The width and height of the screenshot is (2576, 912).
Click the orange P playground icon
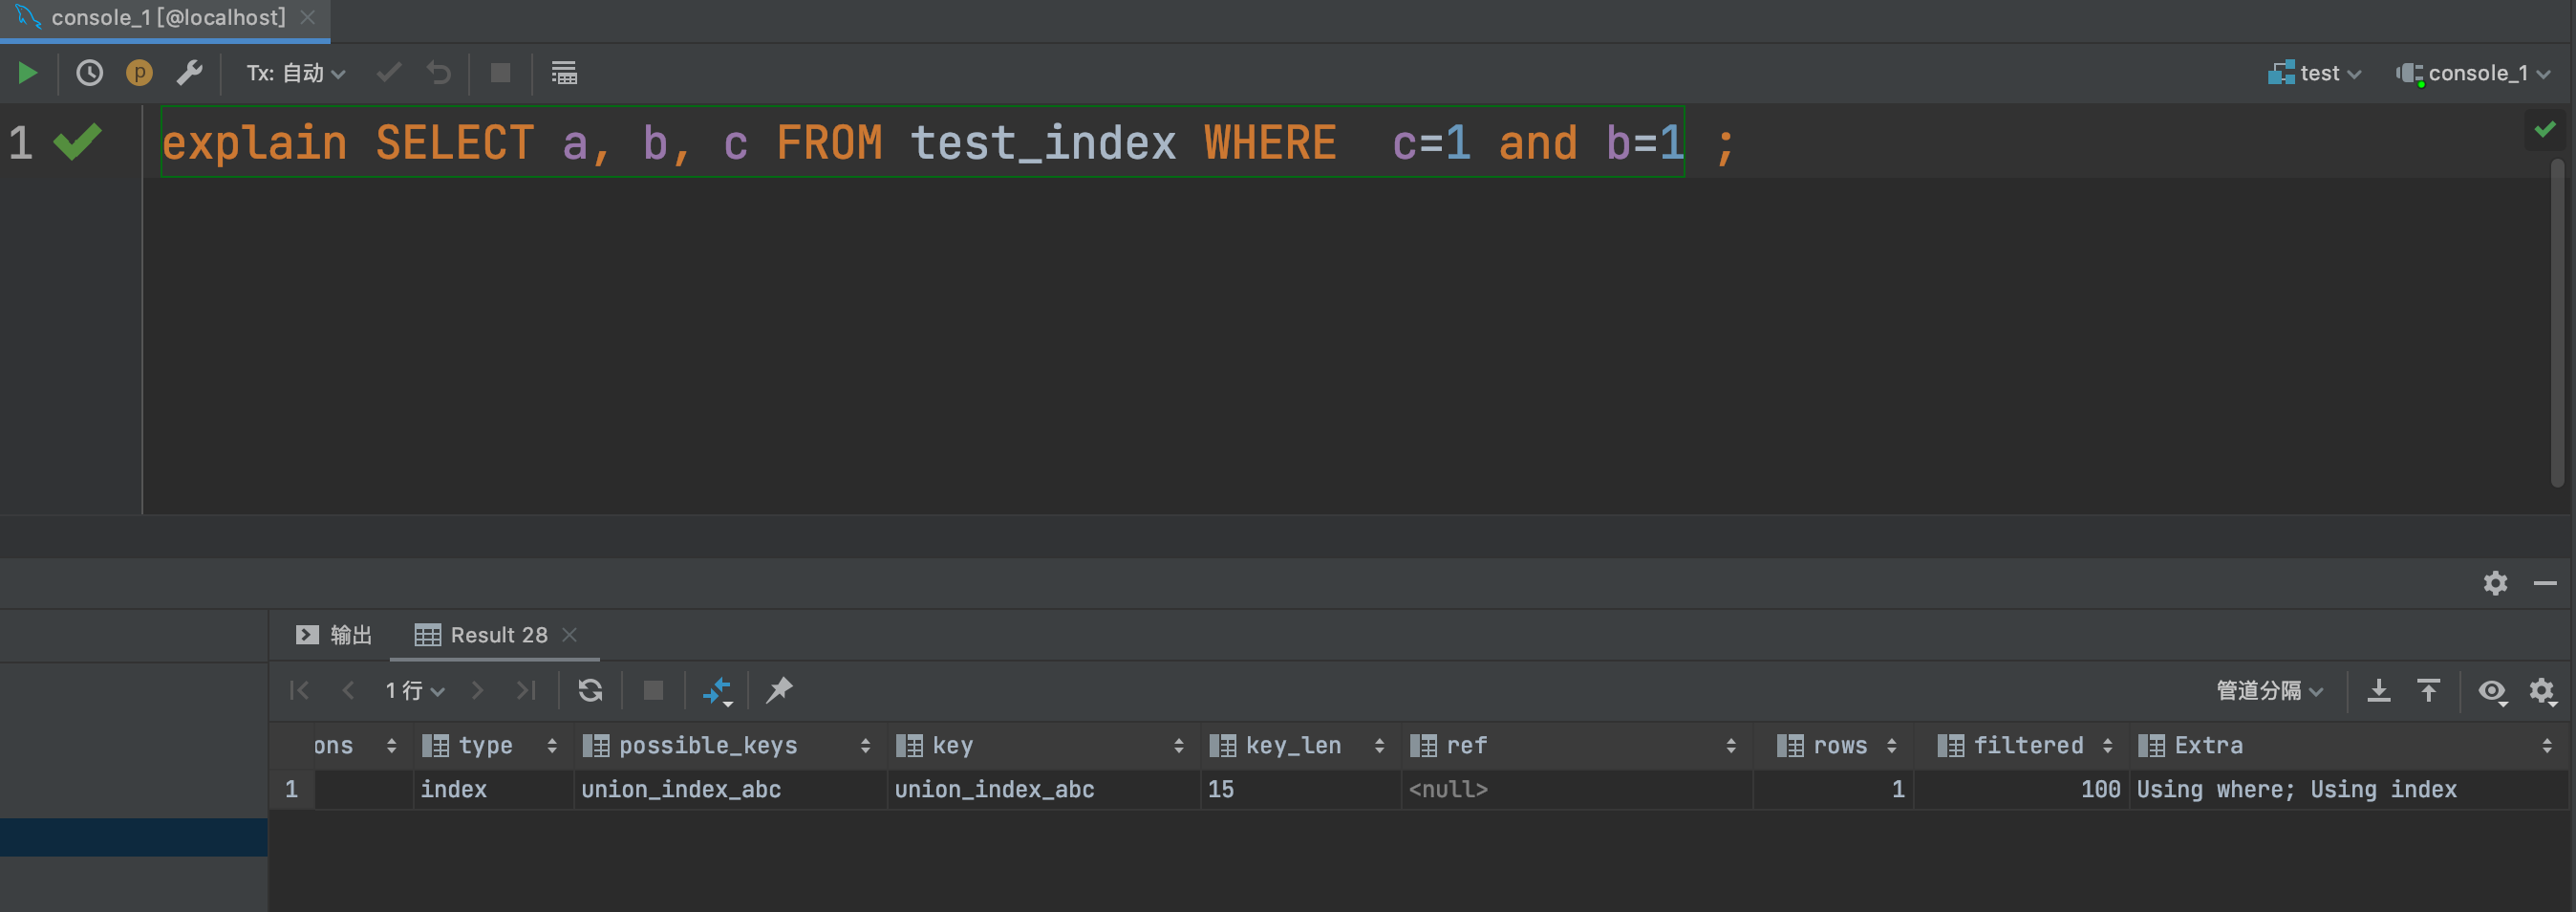coord(139,73)
